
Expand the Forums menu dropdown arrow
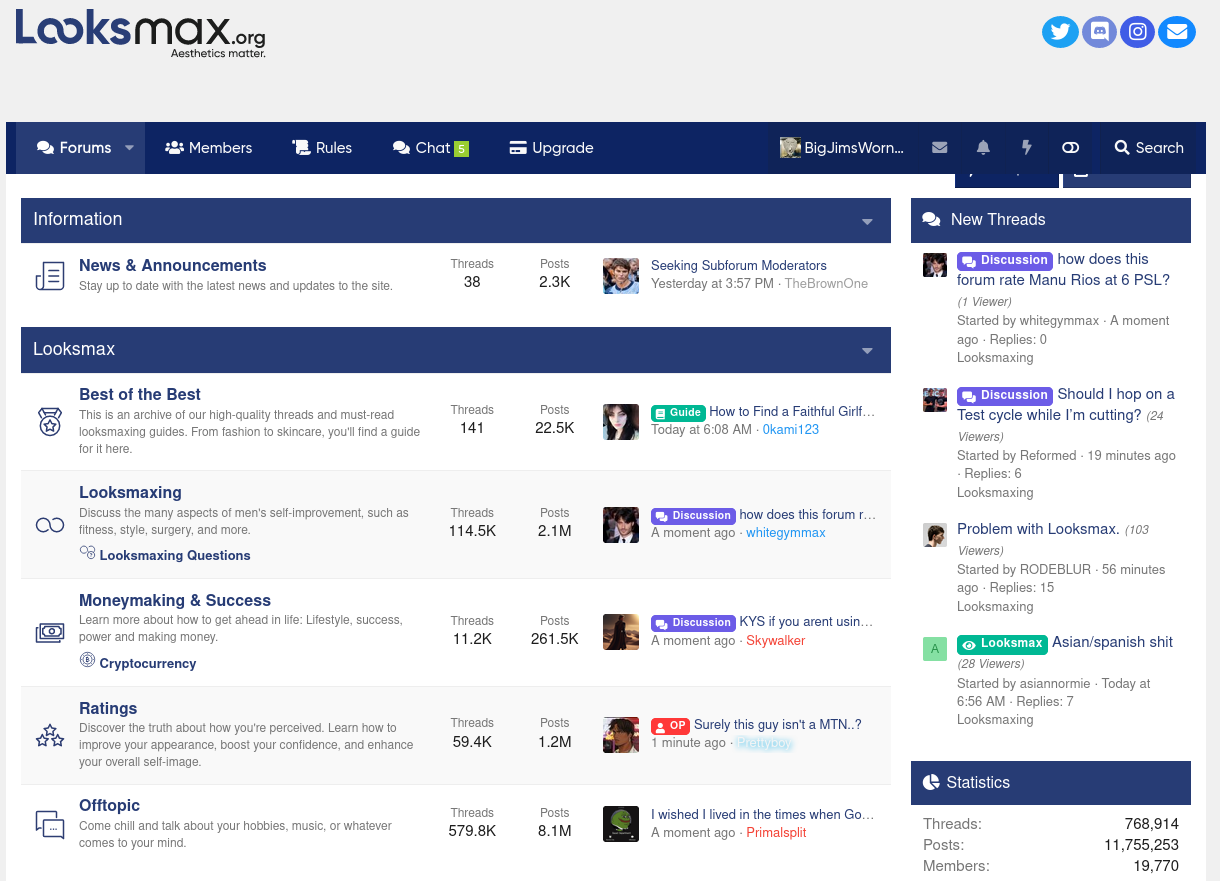point(129,148)
